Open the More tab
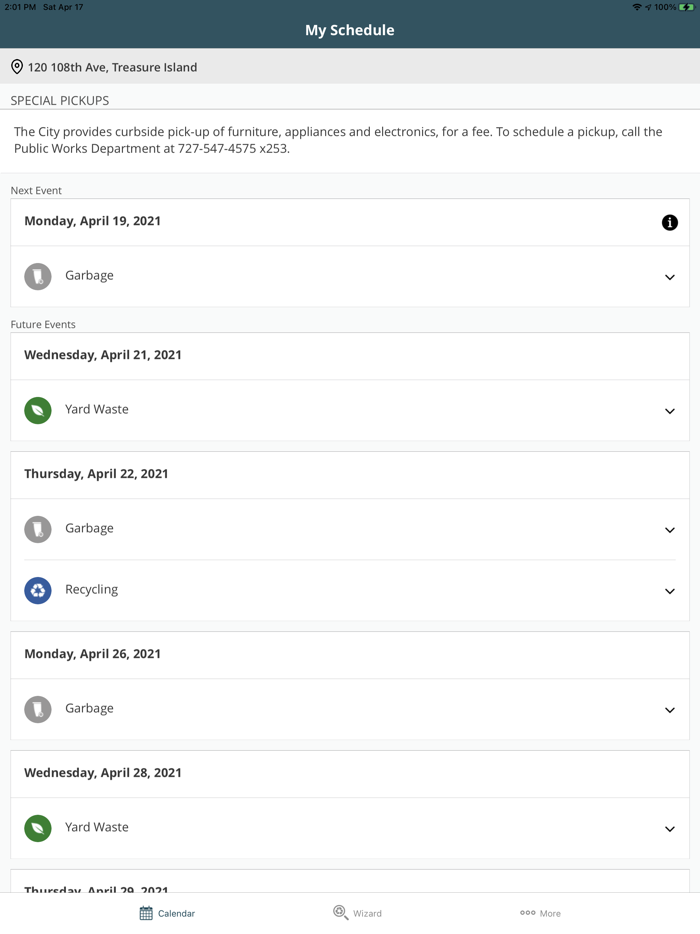 tap(540, 913)
